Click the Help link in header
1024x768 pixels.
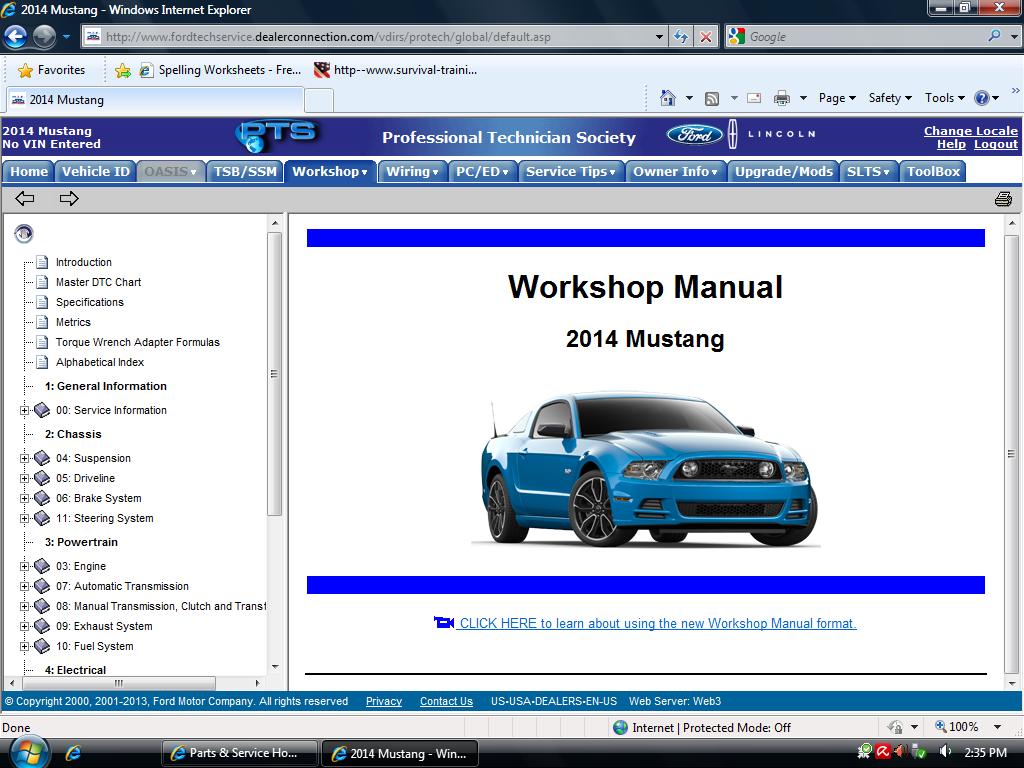click(951, 144)
